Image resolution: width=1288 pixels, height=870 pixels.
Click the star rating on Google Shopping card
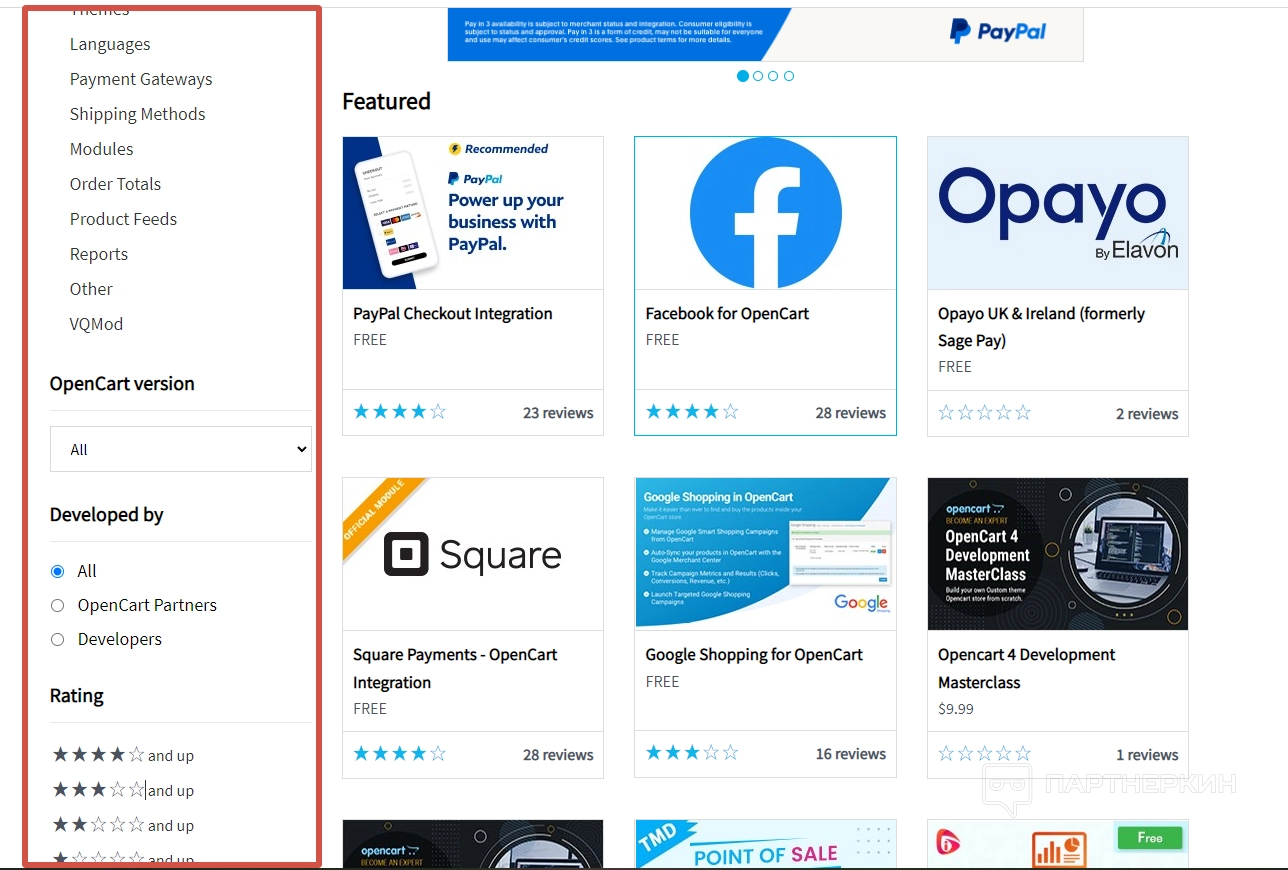tap(692, 753)
